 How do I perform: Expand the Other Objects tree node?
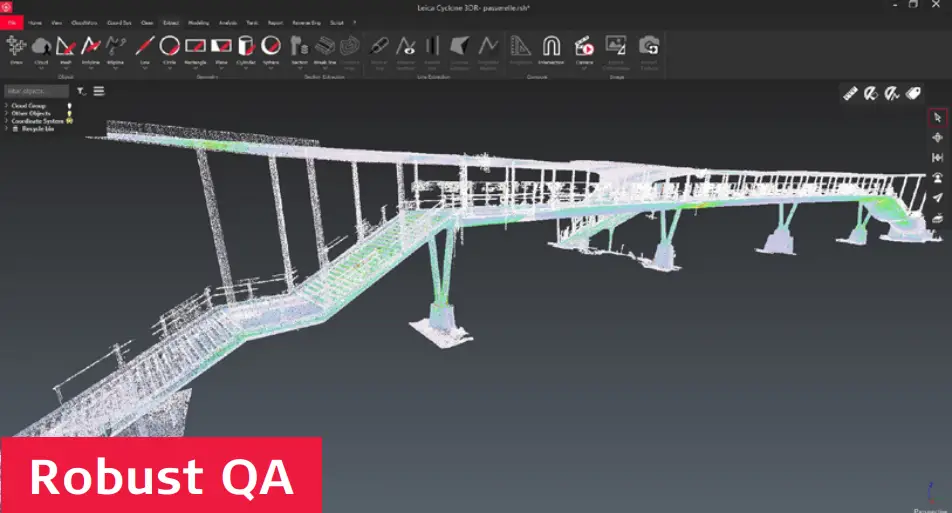tap(6, 114)
